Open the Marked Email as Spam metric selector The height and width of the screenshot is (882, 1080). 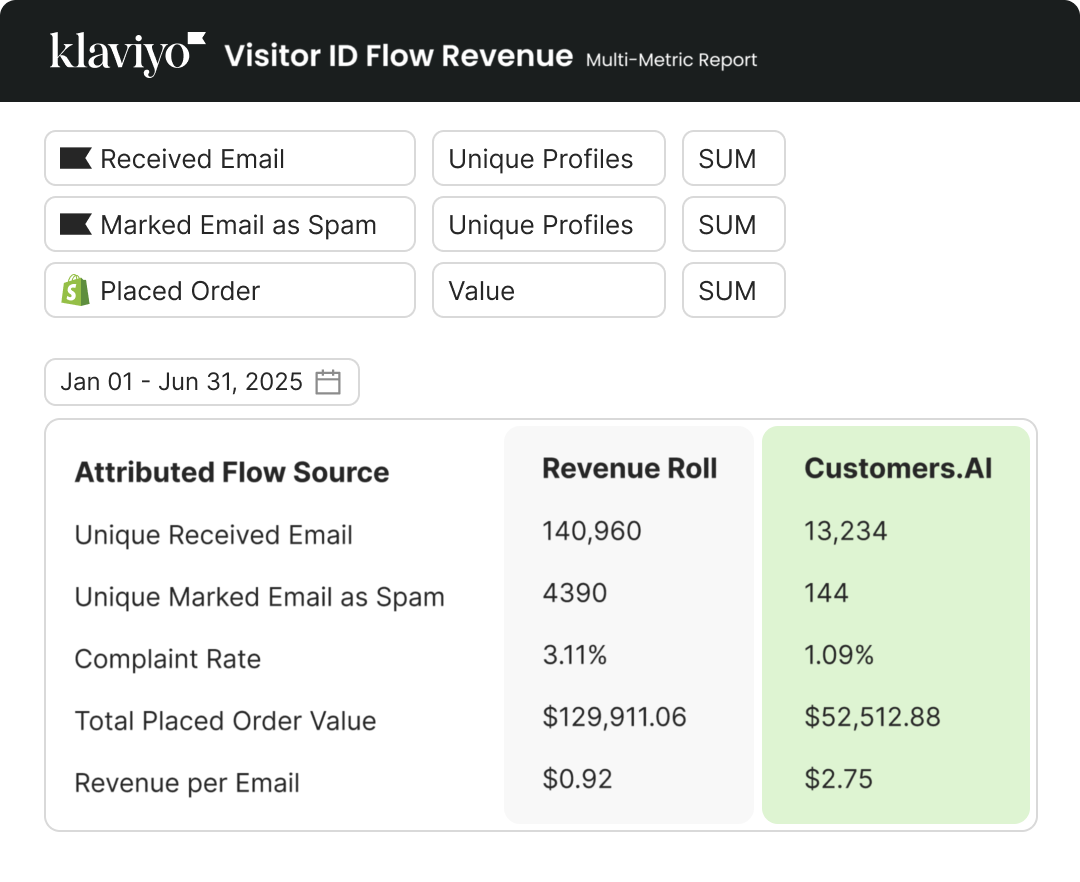[x=230, y=224]
